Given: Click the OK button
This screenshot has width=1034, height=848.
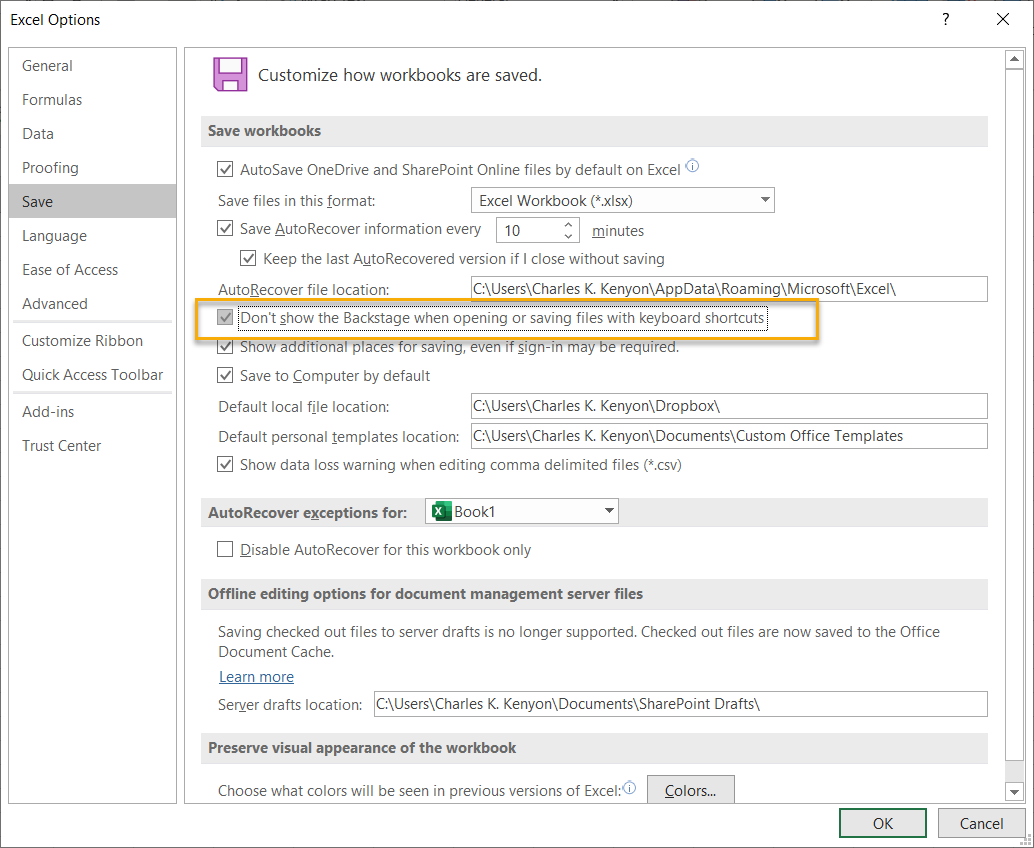Looking at the screenshot, I should (x=882, y=823).
